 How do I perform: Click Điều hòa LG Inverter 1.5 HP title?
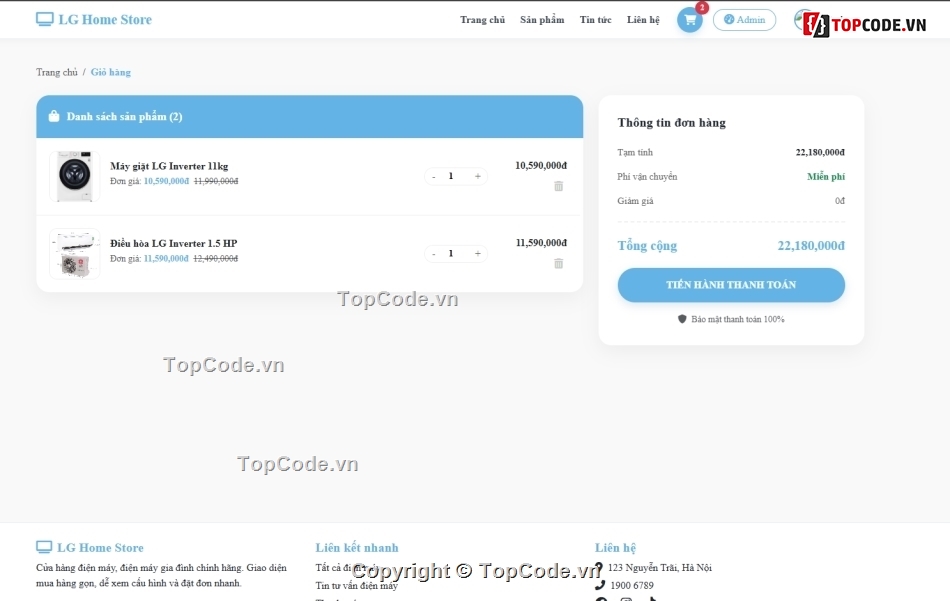pos(173,244)
